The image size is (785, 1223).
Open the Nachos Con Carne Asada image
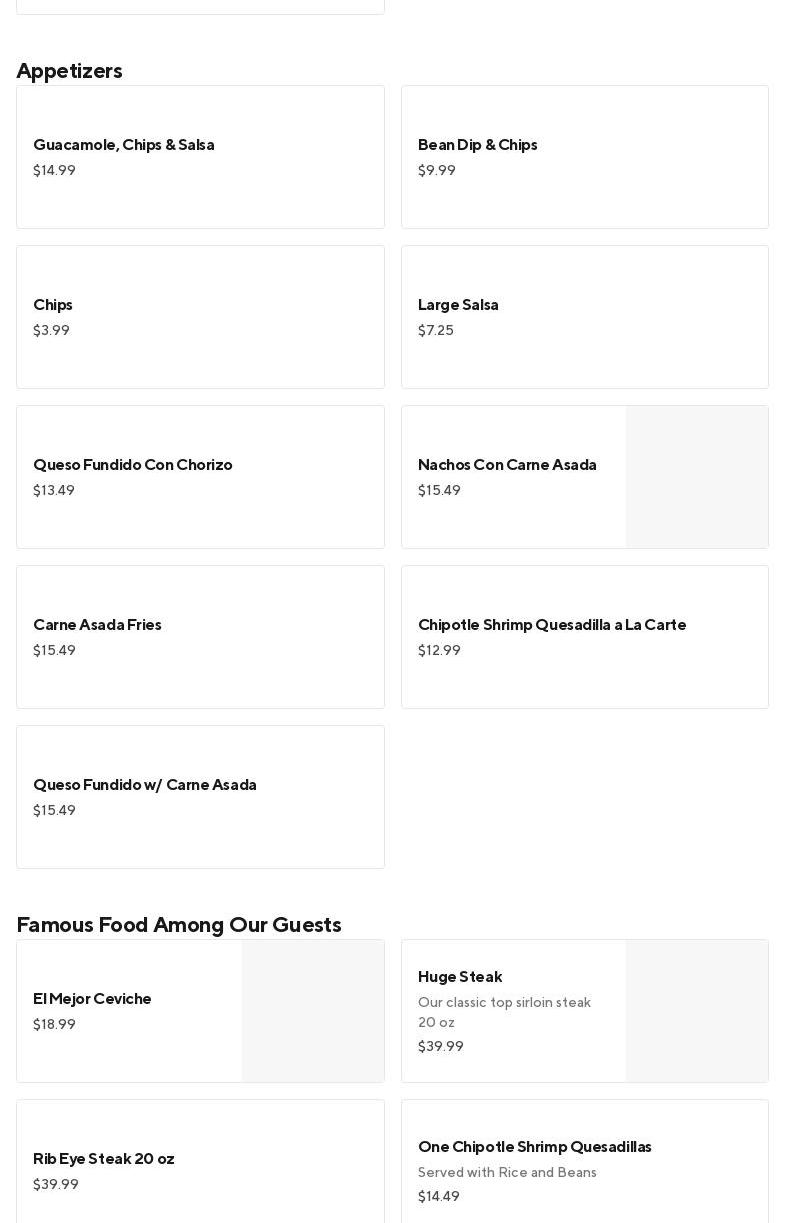(x=696, y=477)
